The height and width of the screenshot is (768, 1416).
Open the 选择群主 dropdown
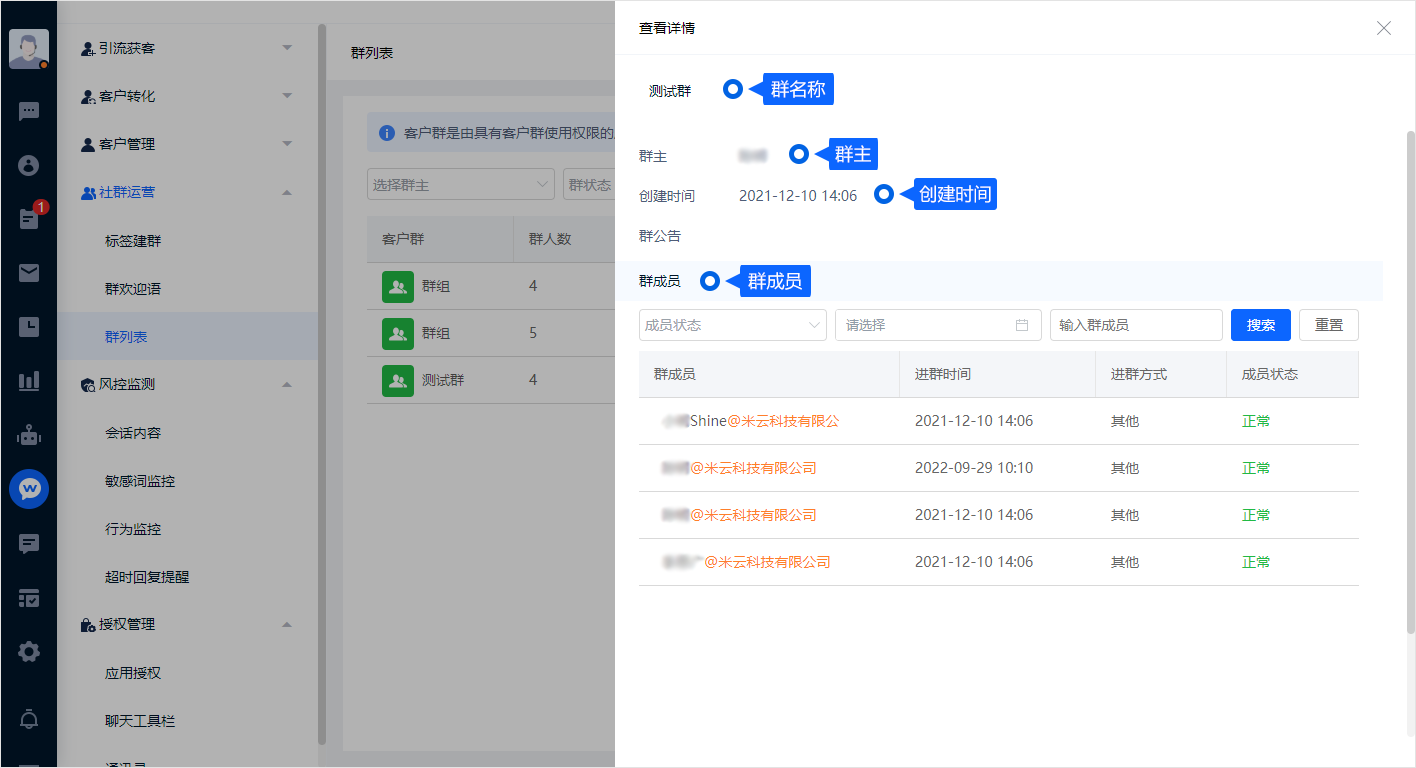tap(460, 185)
